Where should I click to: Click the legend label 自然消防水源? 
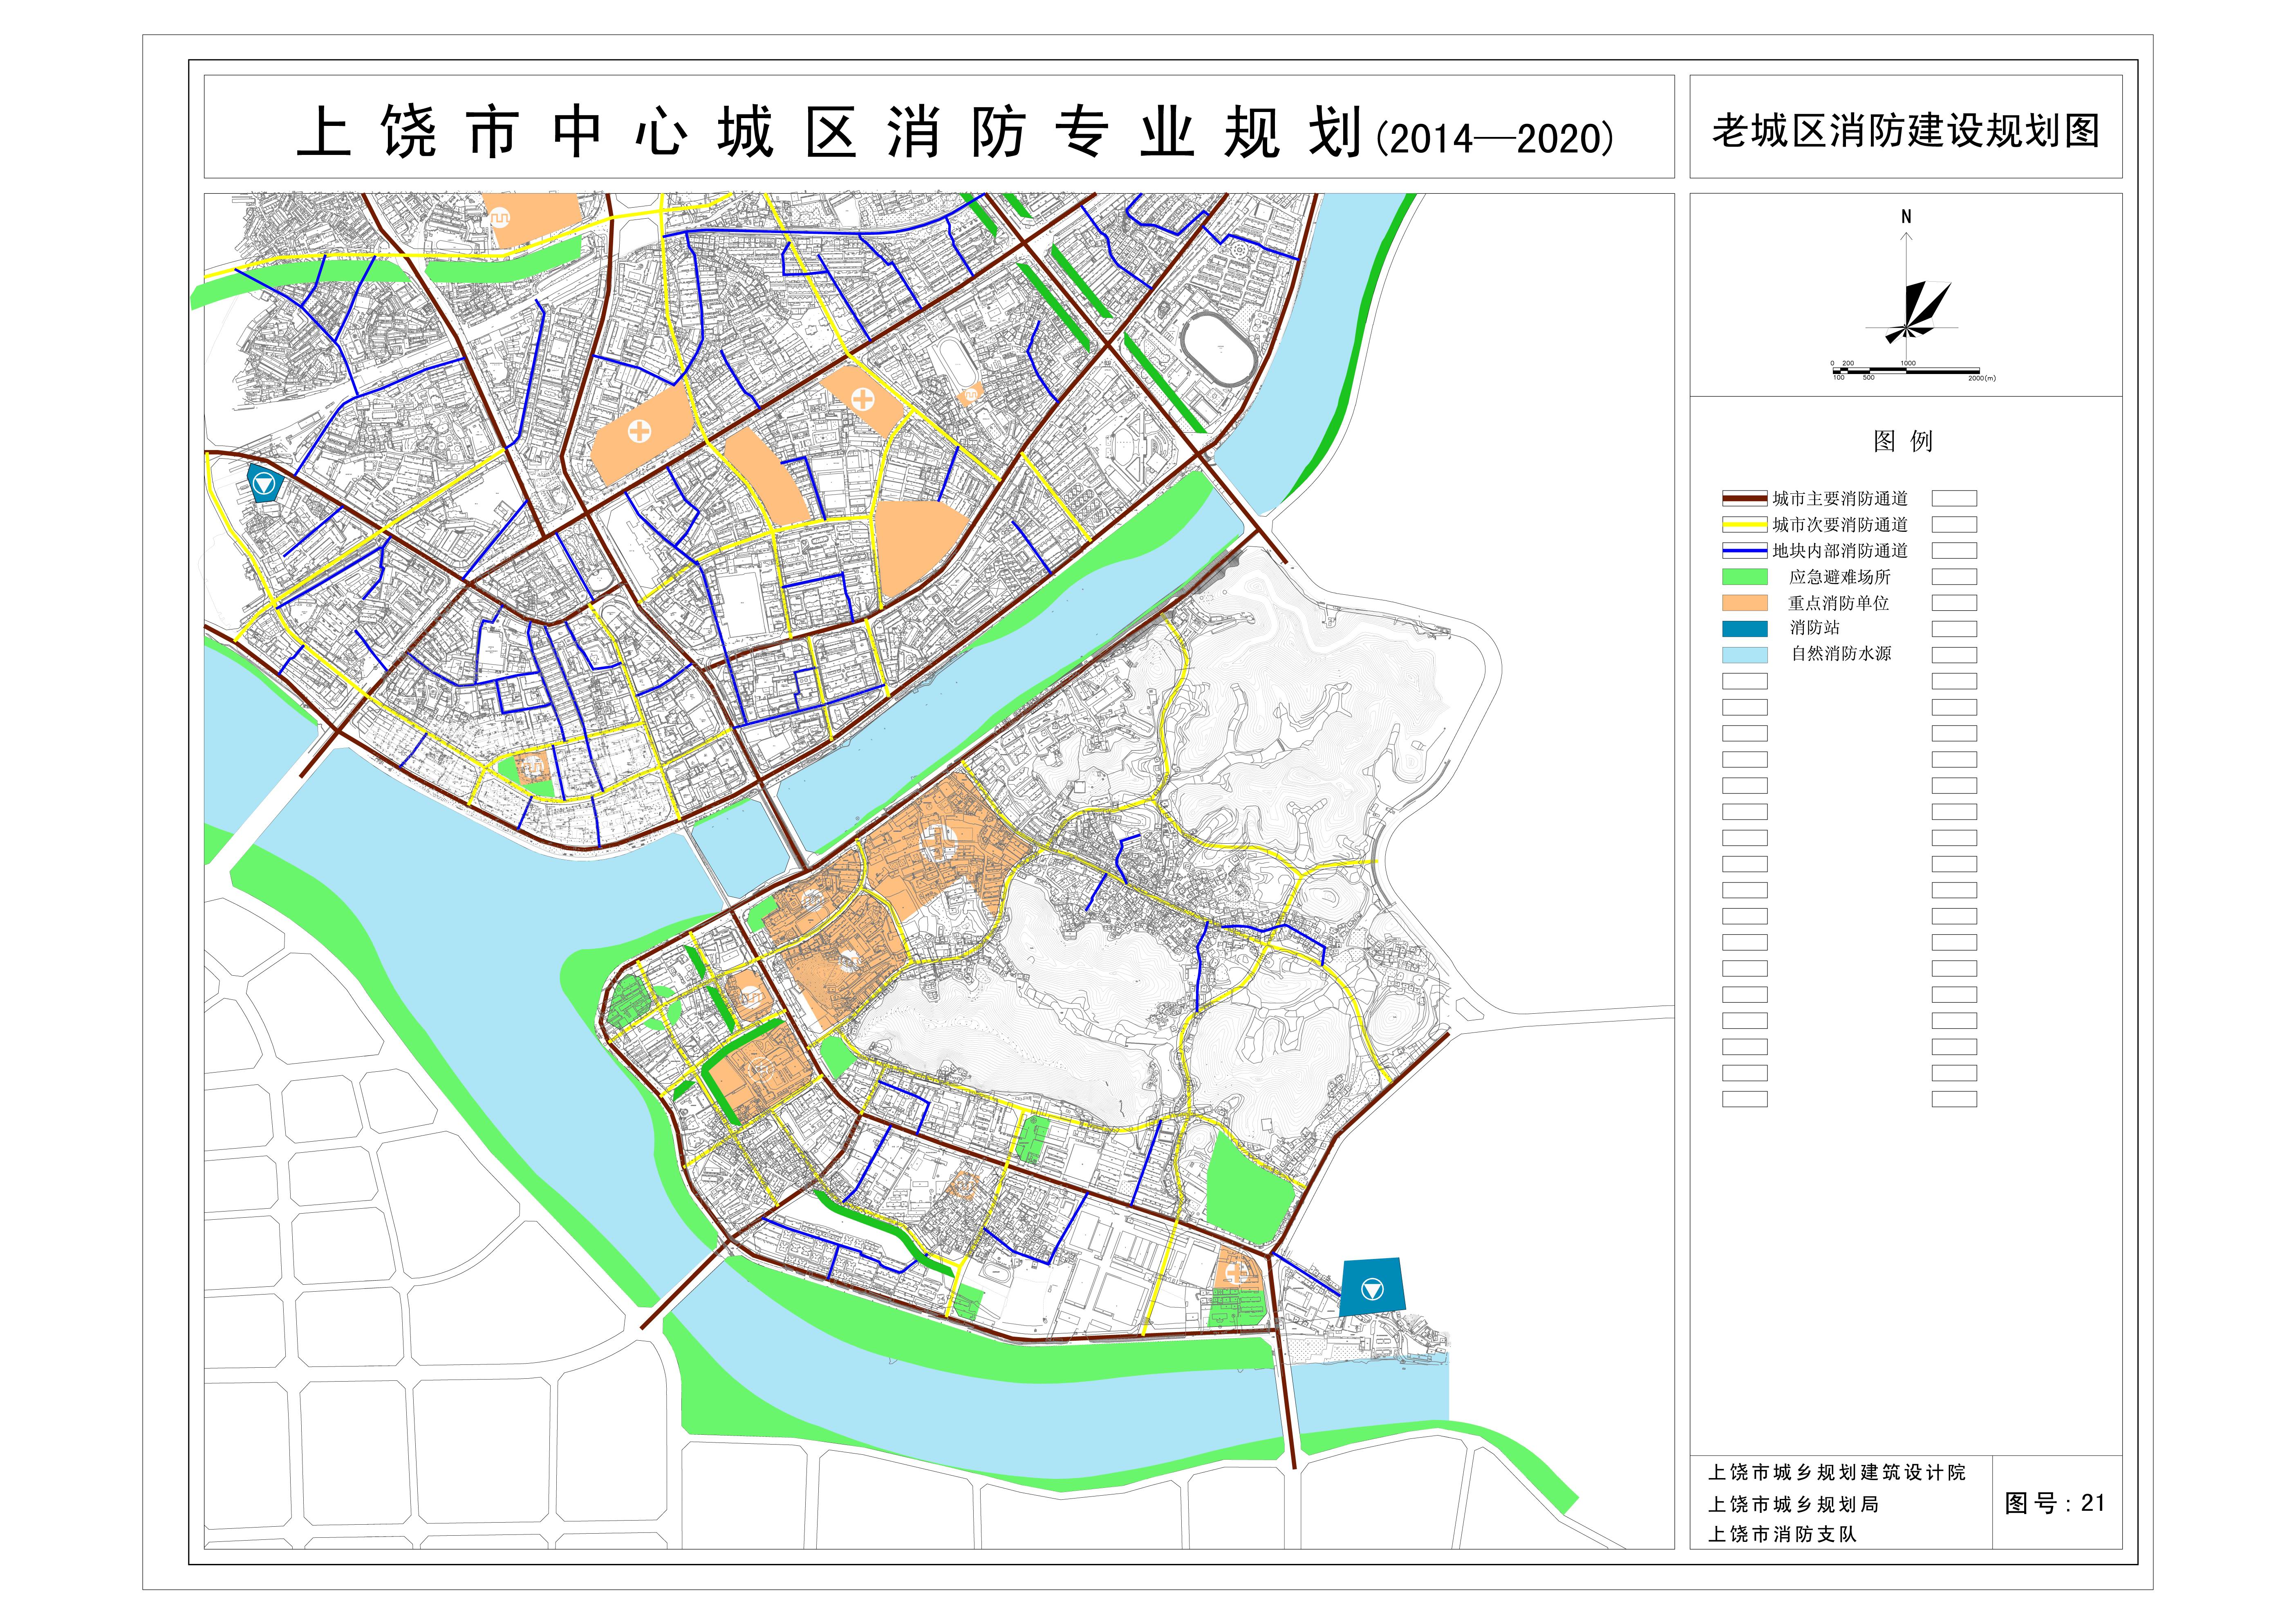coord(1841,653)
